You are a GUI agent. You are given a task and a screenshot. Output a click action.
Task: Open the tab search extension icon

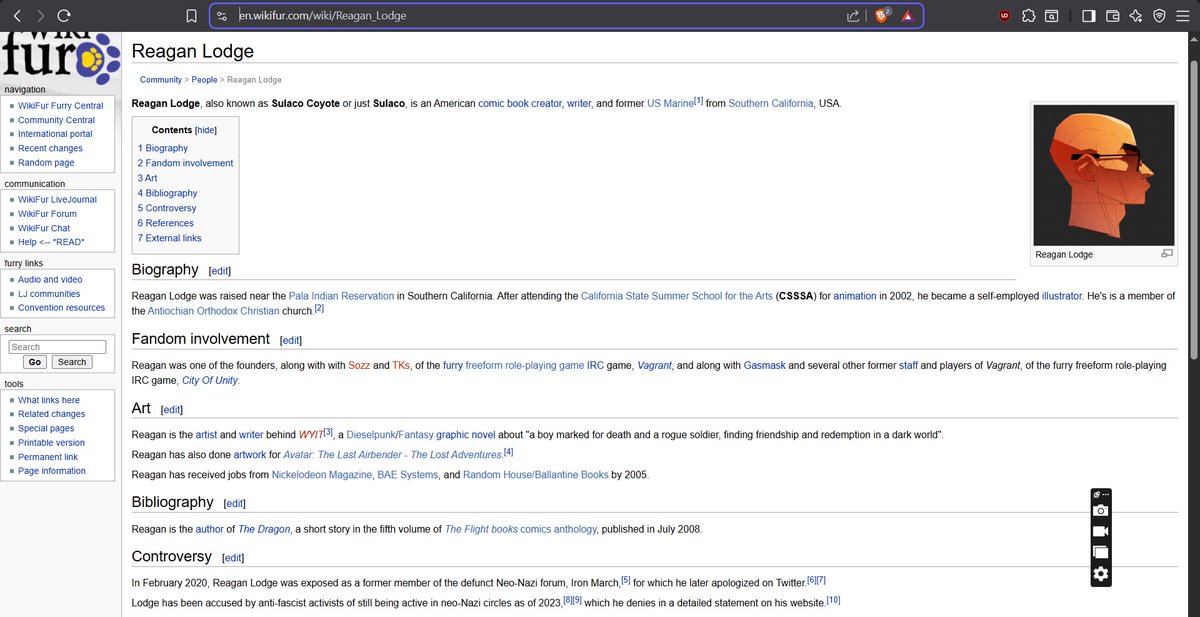point(1052,16)
